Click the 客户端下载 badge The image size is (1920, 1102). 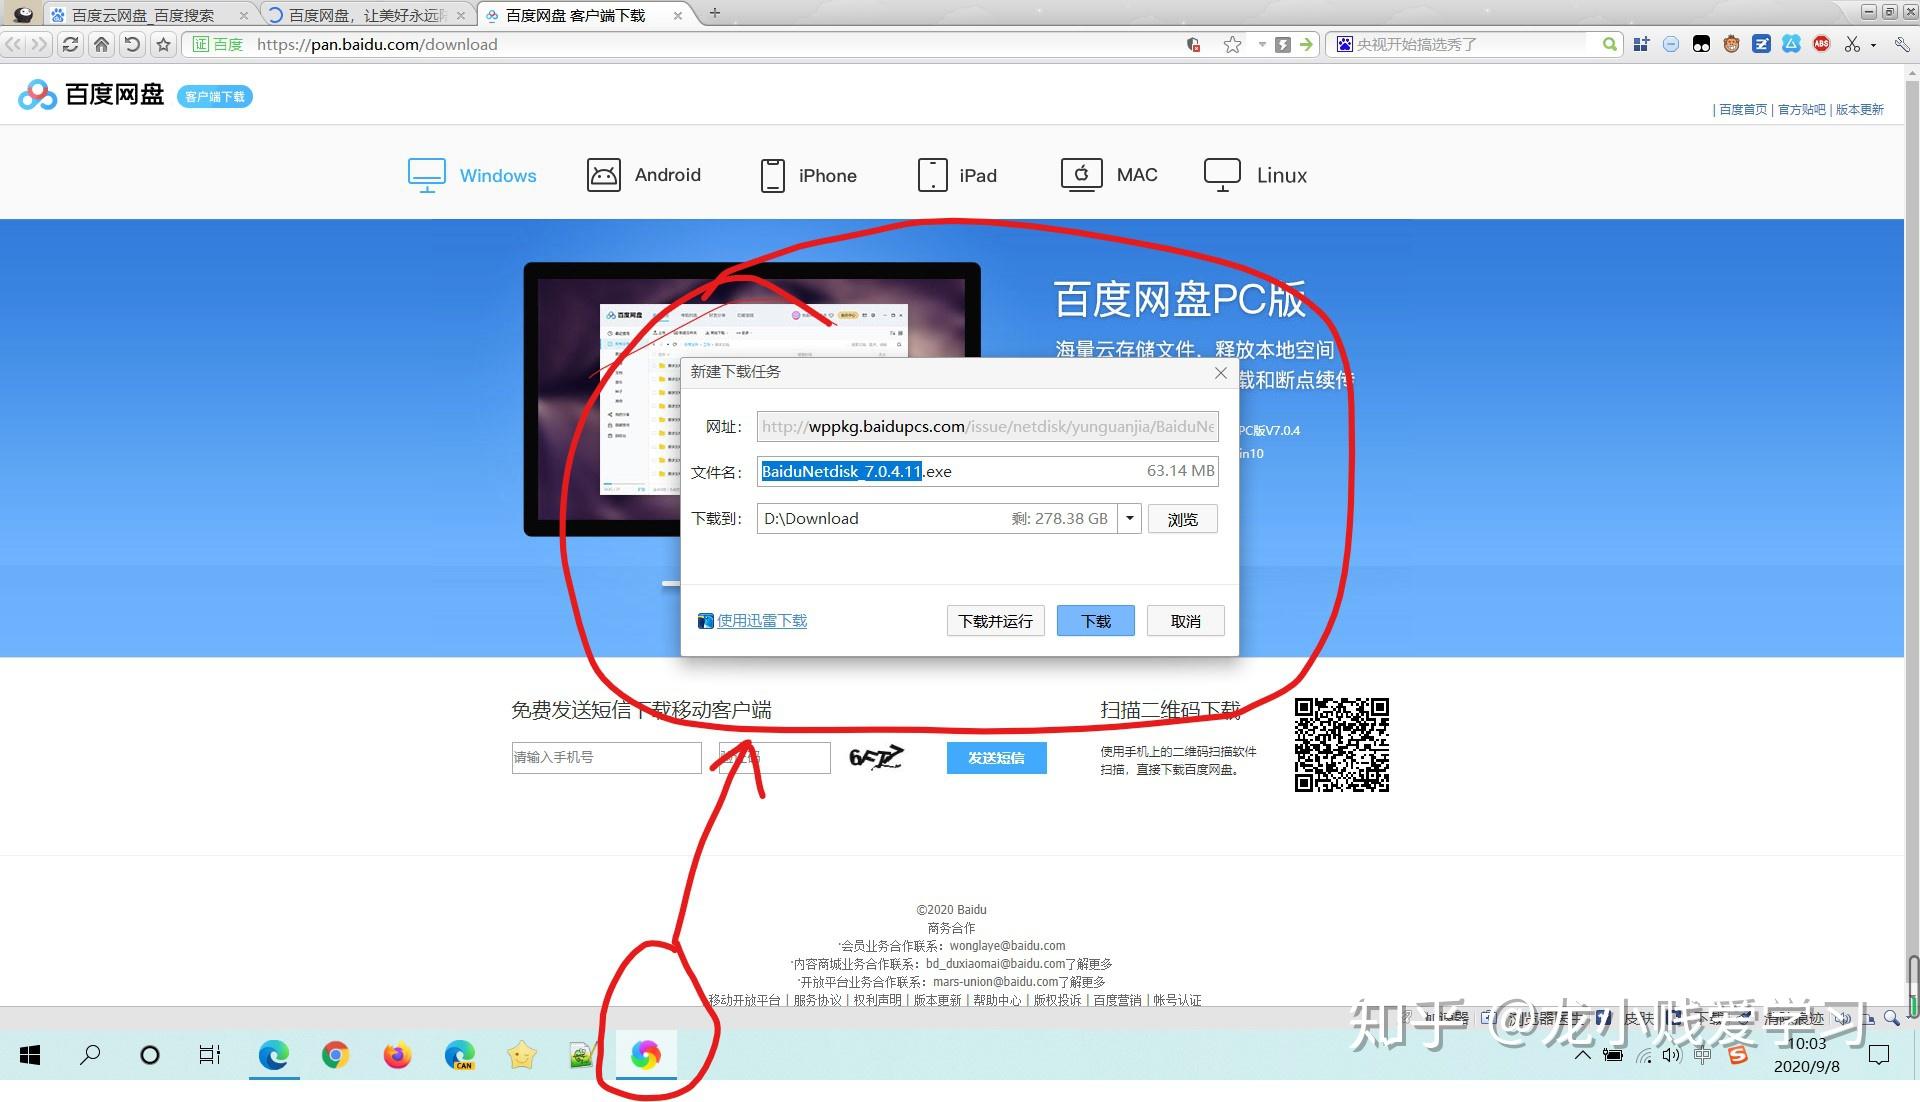click(215, 96)
